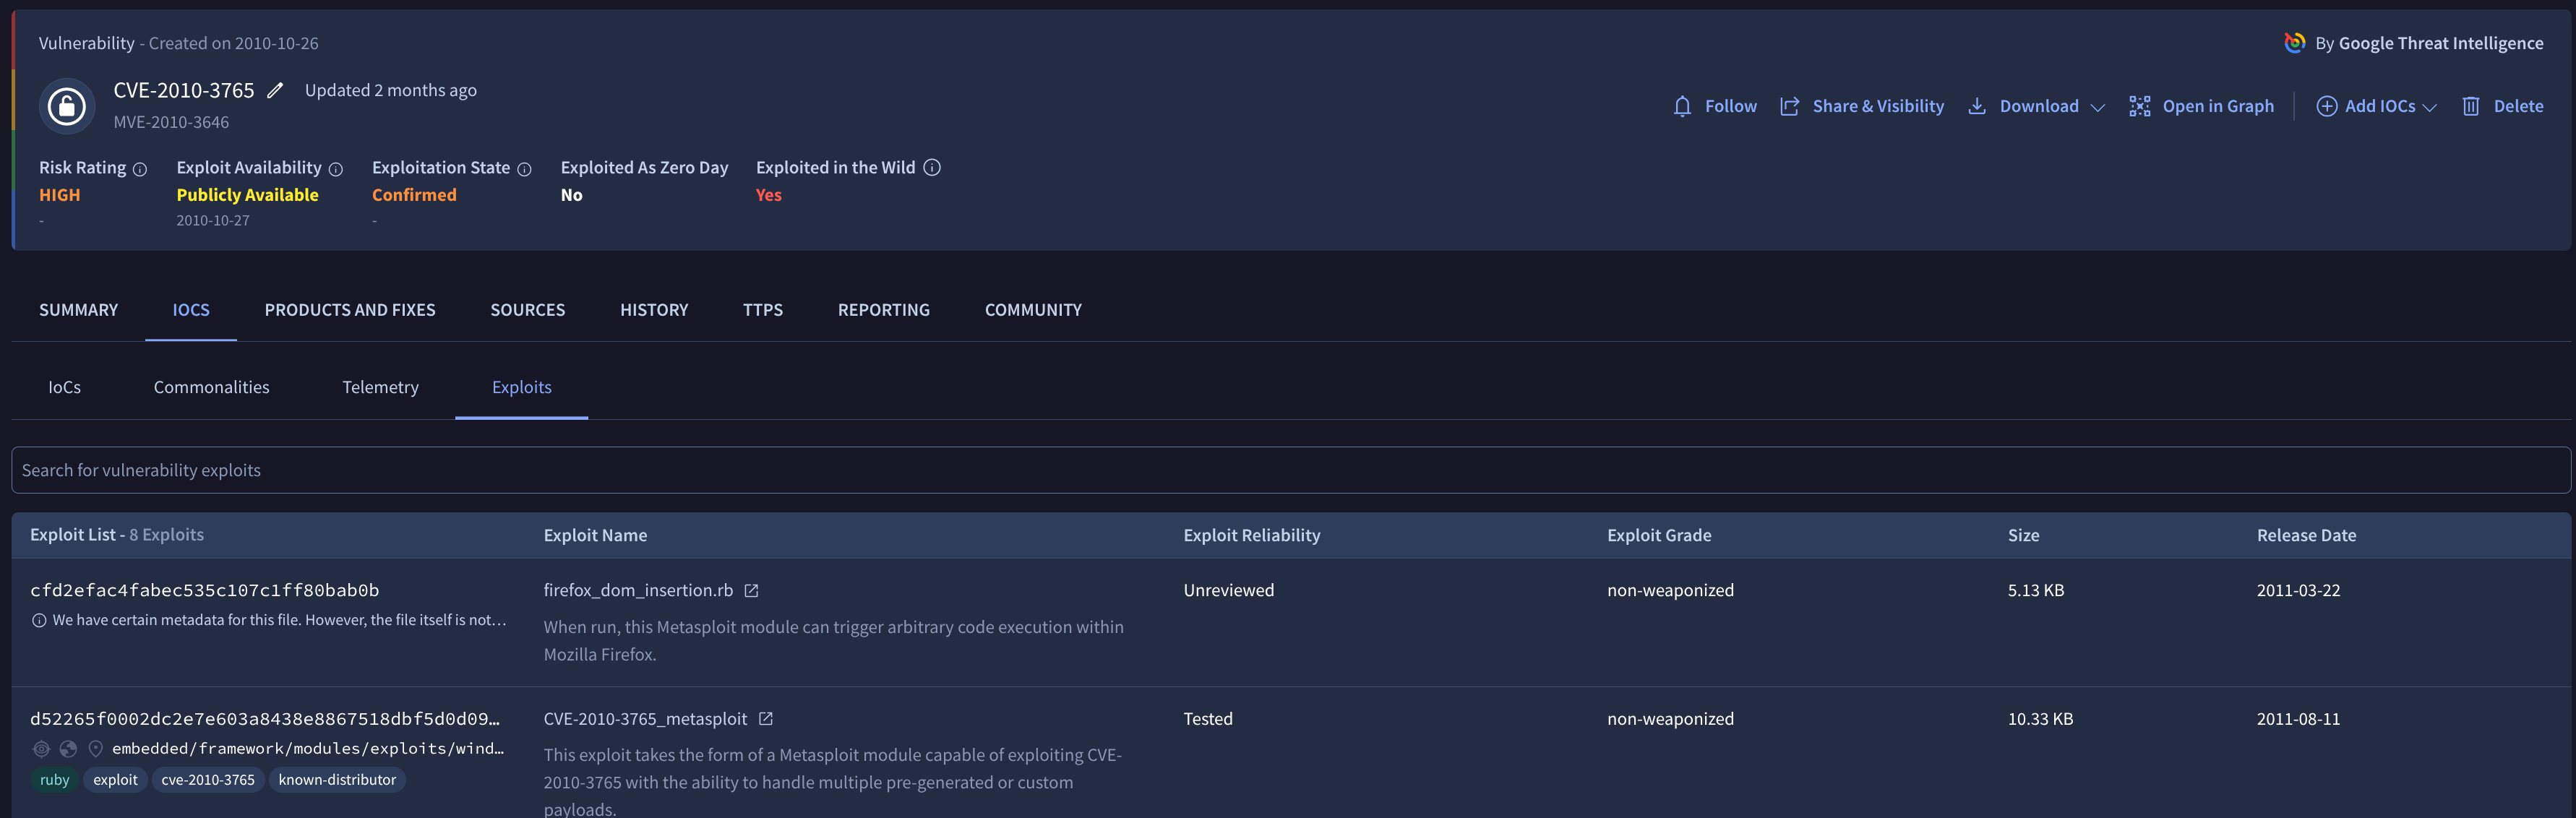Image resolution: width=2576 pixels, height=818 pixels.
Task: Open hash d52265f0002dc2e7e603a8438e8867518dbf5d0d09
Action: point(265,718)
